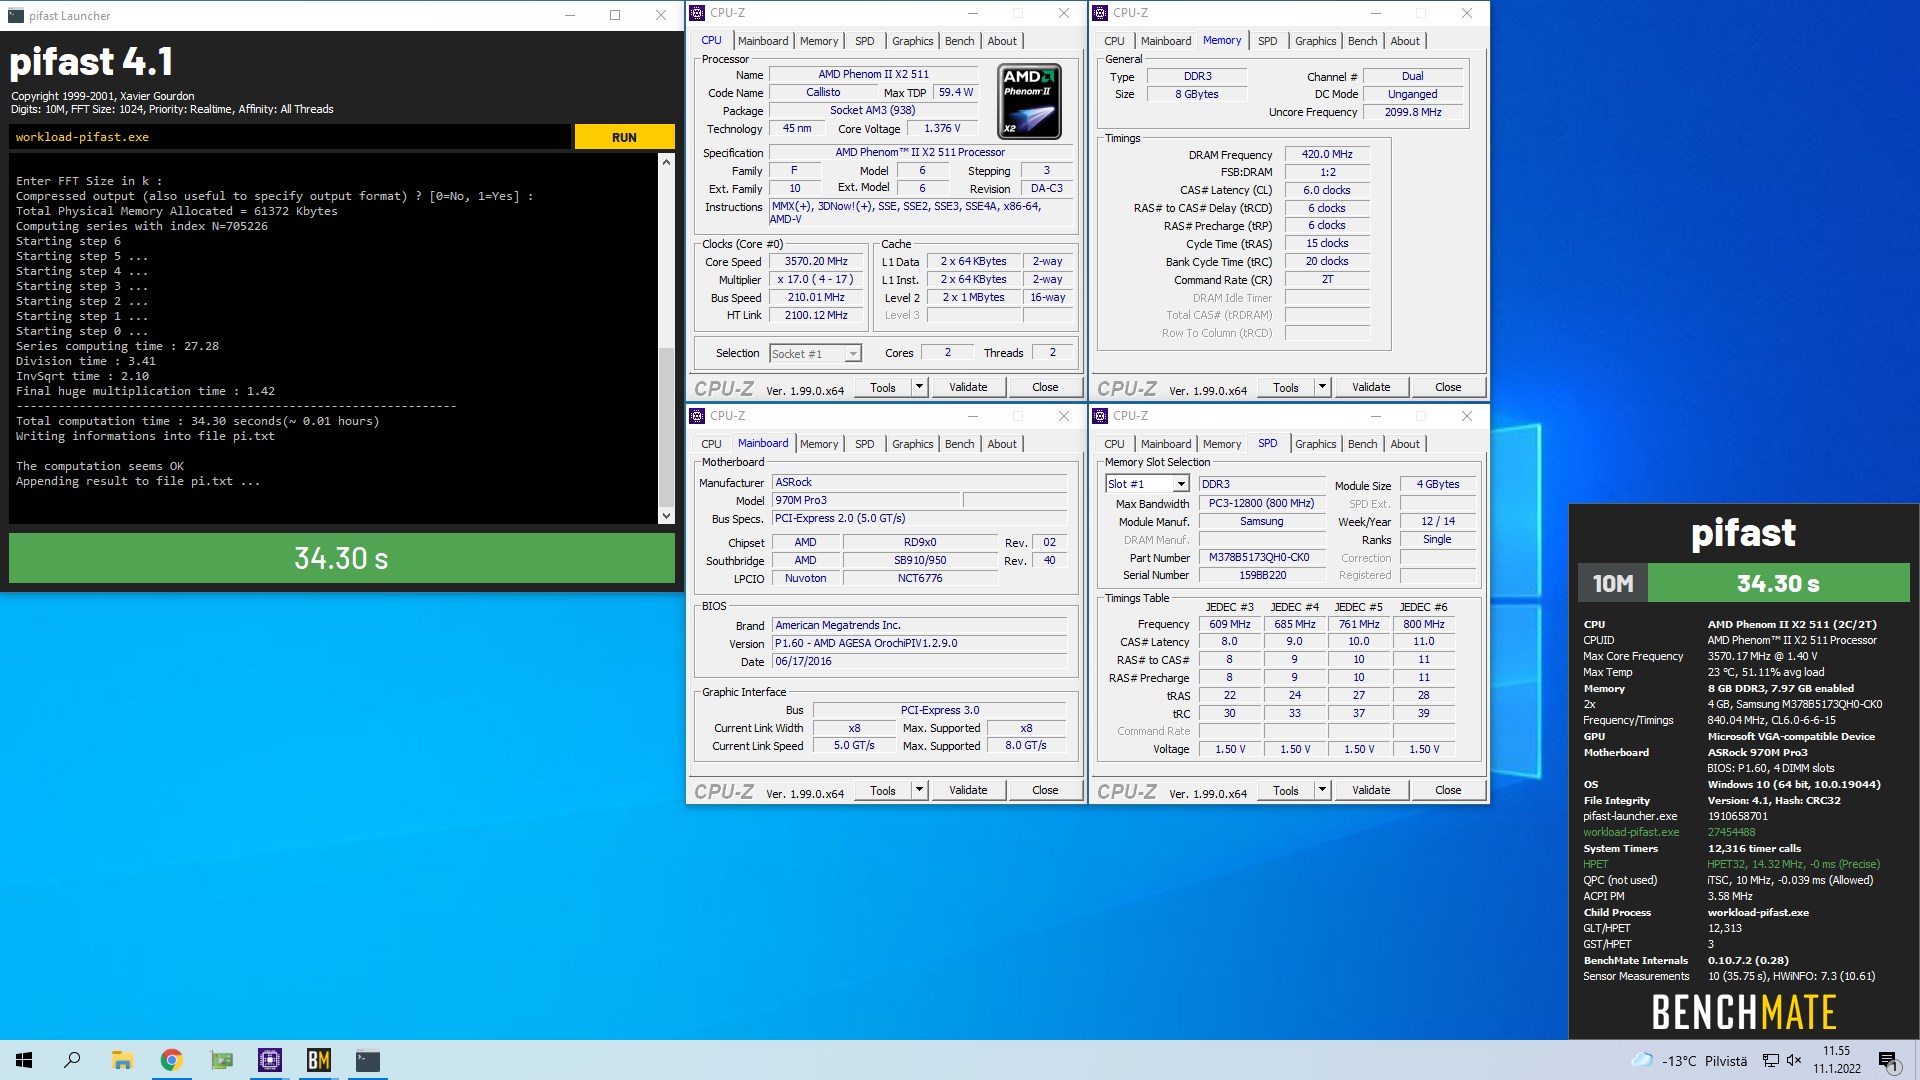The width and height of the screenshot is (1920, 1080).
Task: Click the Core Speed value 3570.20 MHz
Action: (x=815, y=262)
